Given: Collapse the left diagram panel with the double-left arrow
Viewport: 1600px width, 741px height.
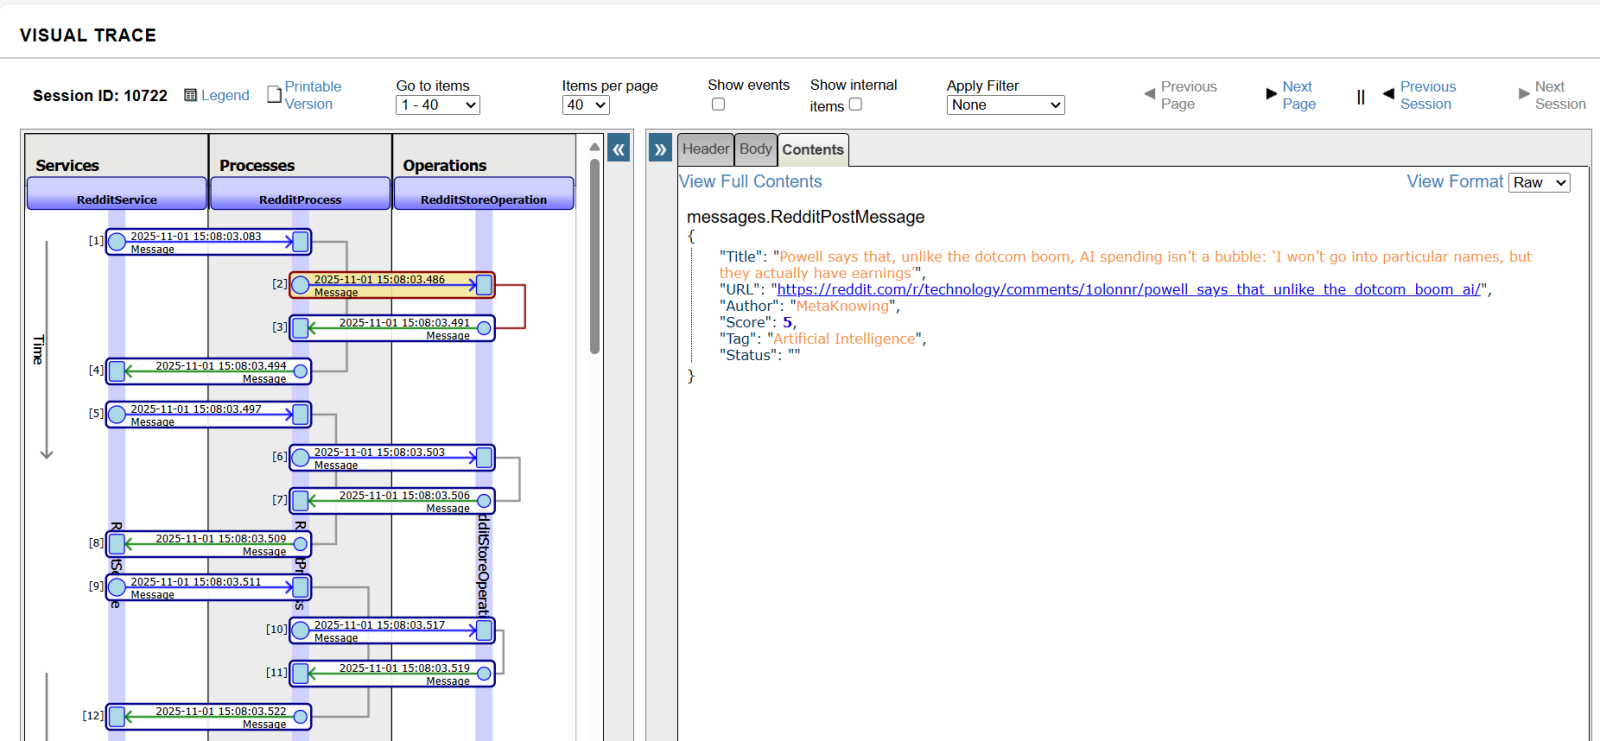Looking at the screenshot, I should click(619, 149).
